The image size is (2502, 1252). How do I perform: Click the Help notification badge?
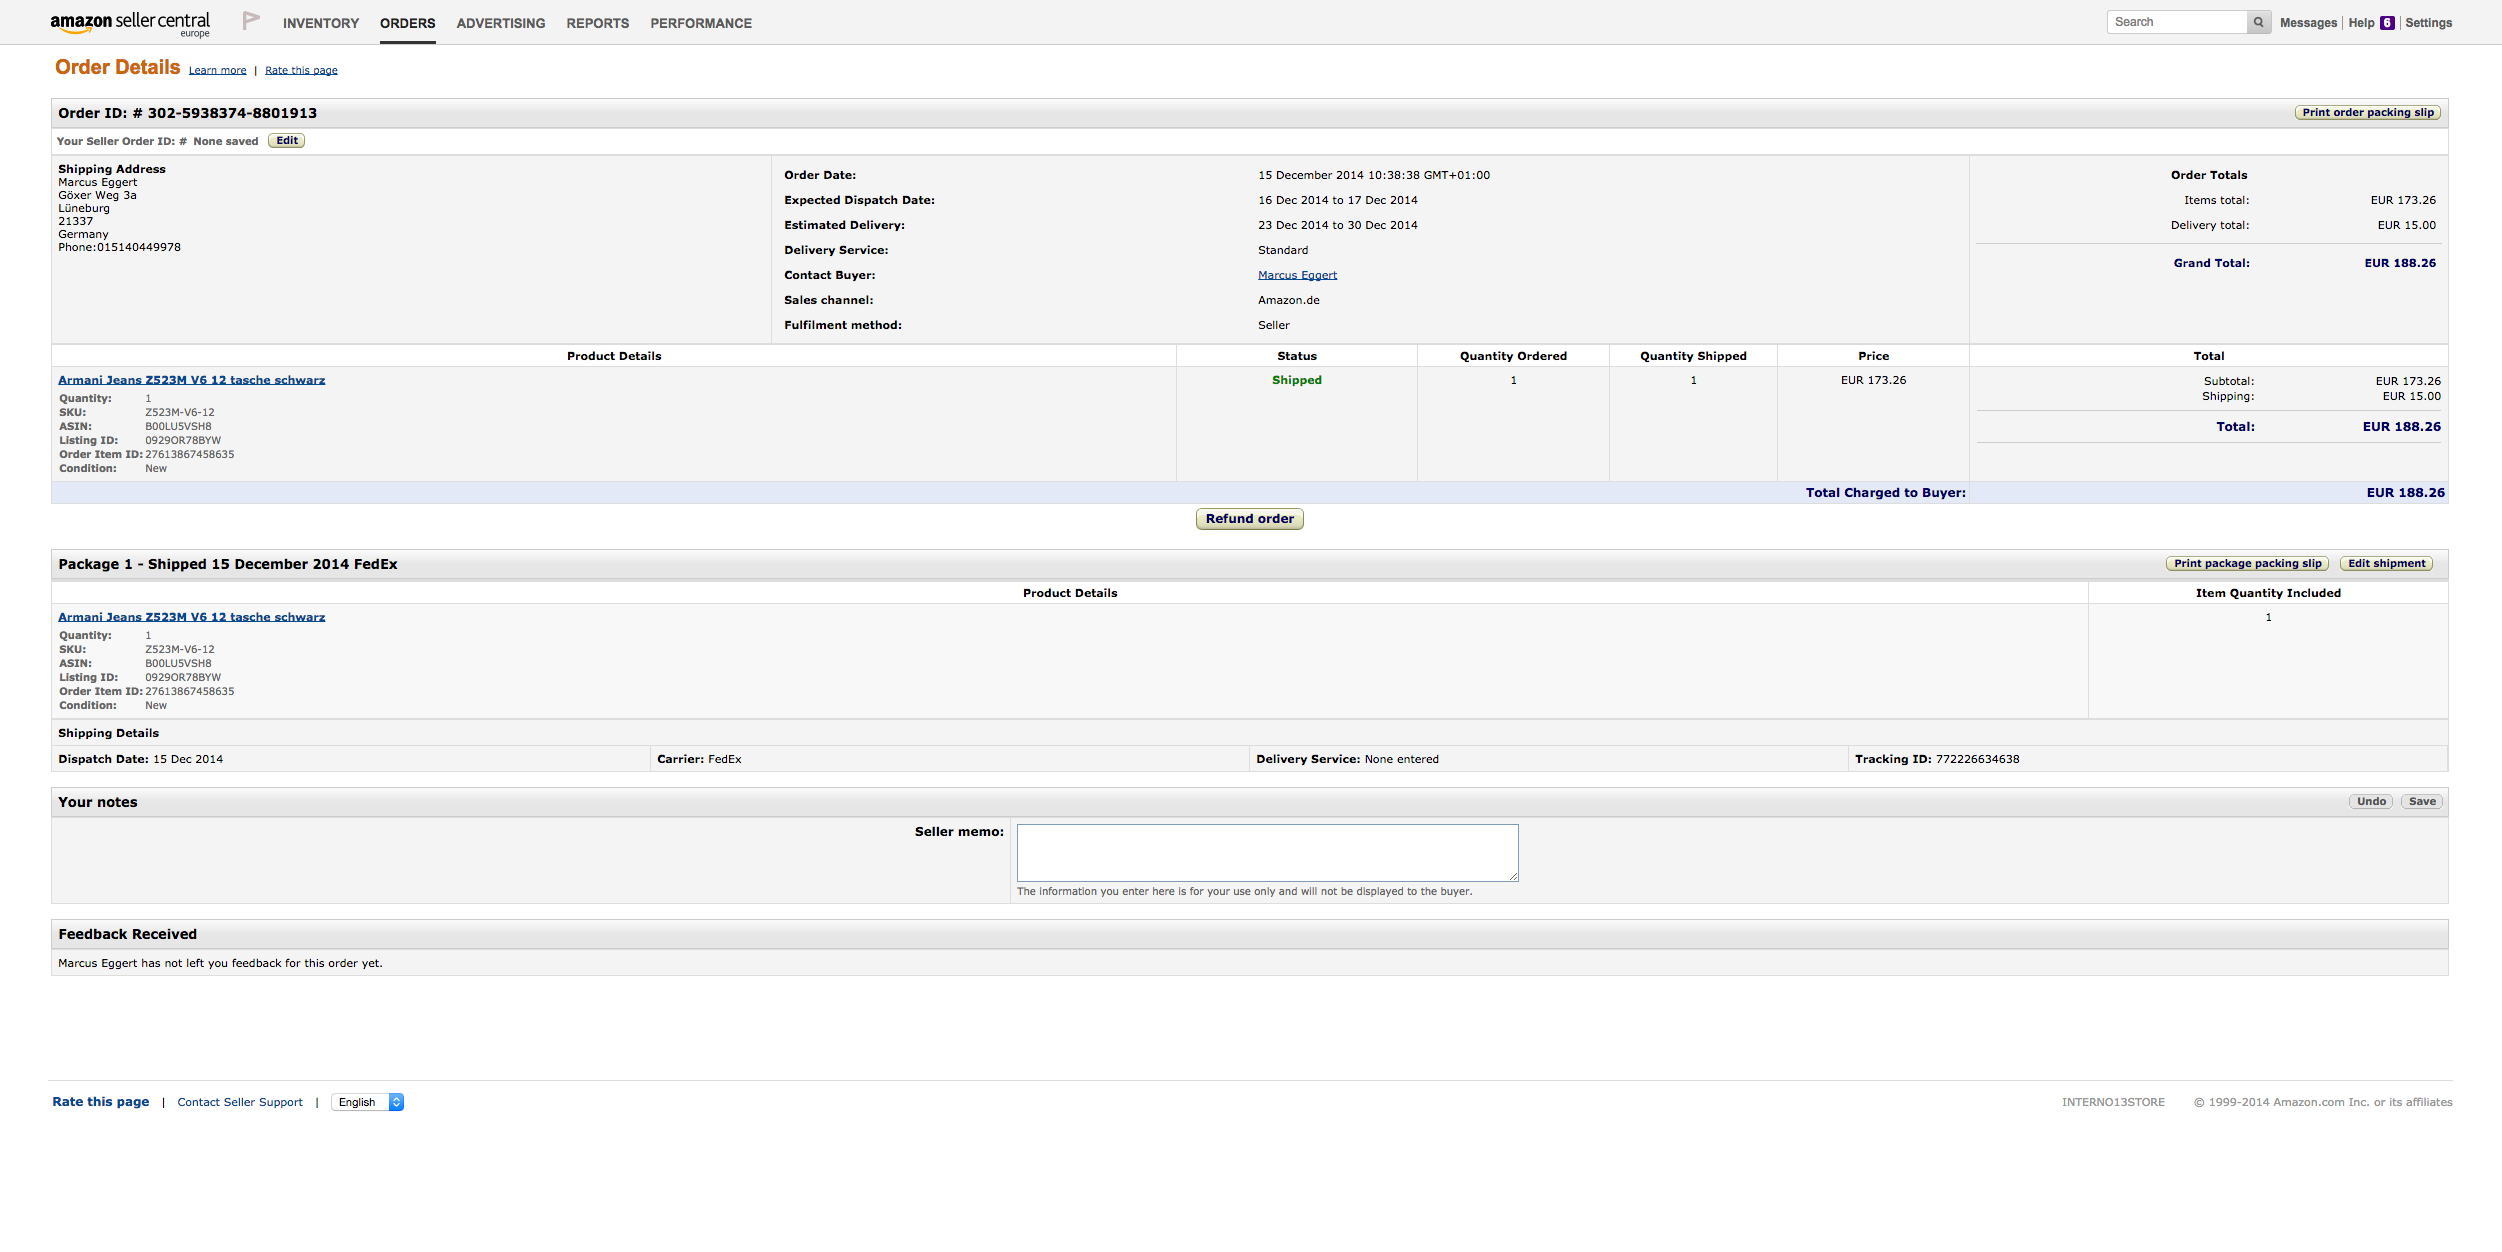click(2387, 23)
